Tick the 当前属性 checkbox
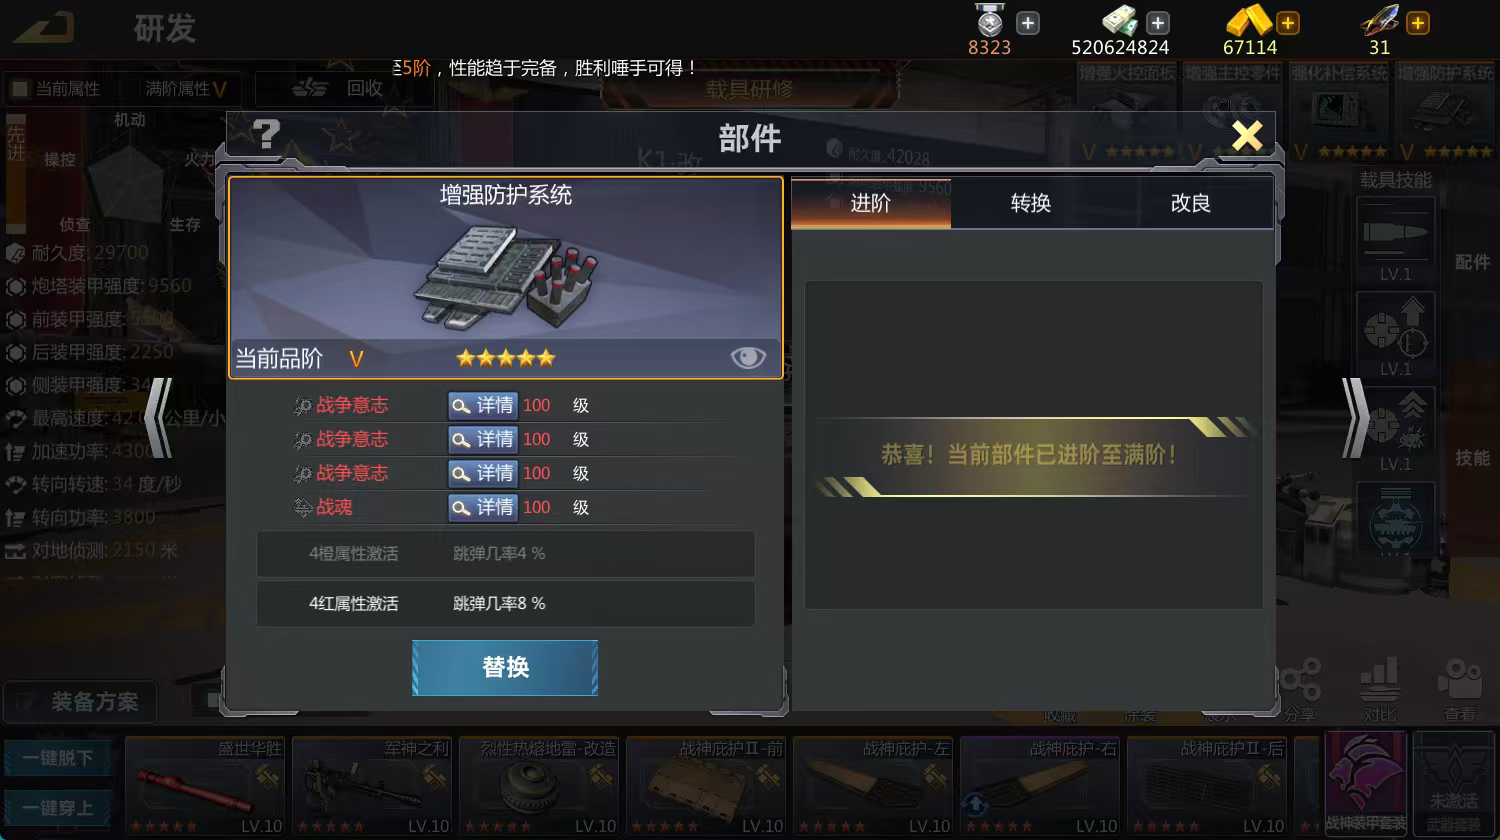Image resolution: width=1500 pixels, height=840 pixels. (19, 89)
